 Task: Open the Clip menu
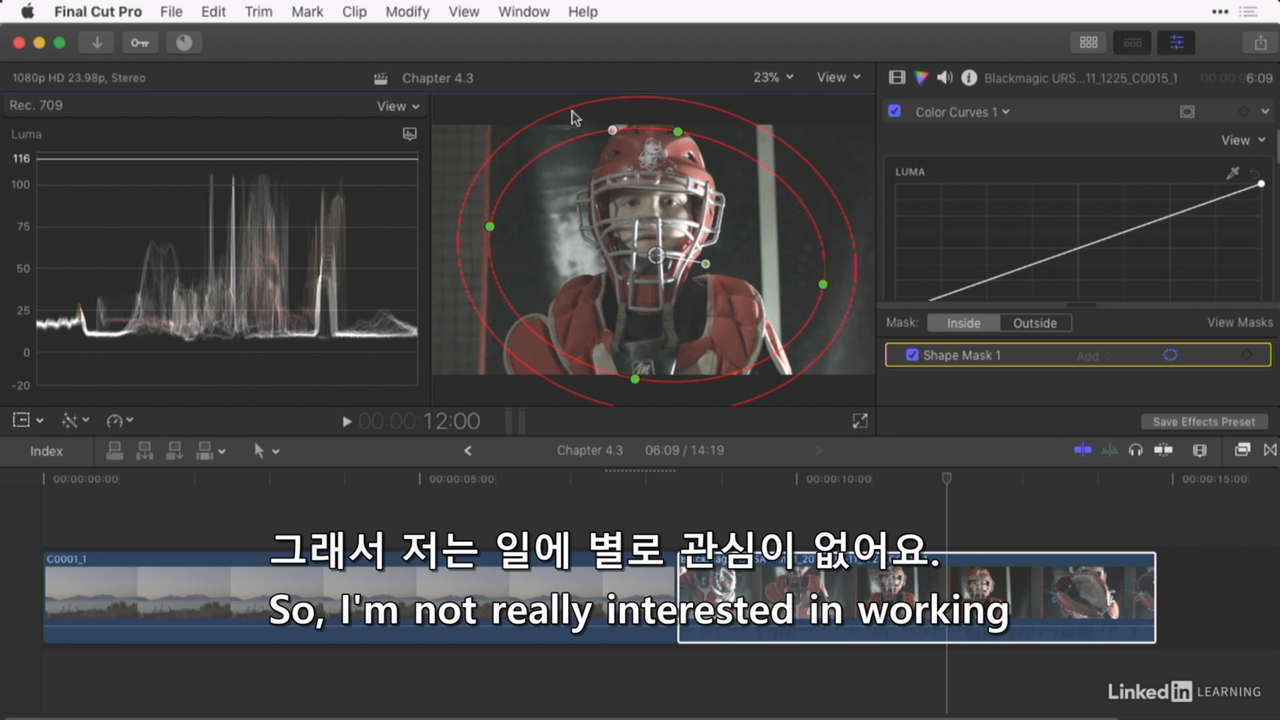[x=354, y=12]
